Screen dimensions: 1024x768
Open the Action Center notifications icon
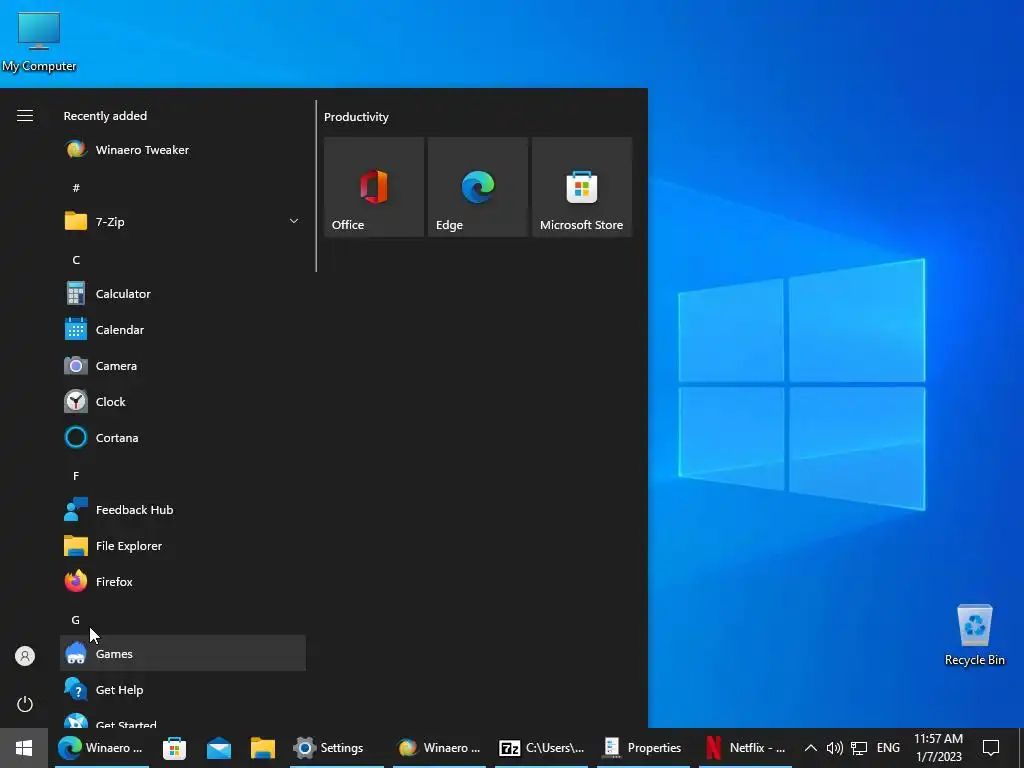(x=991, y=748)
